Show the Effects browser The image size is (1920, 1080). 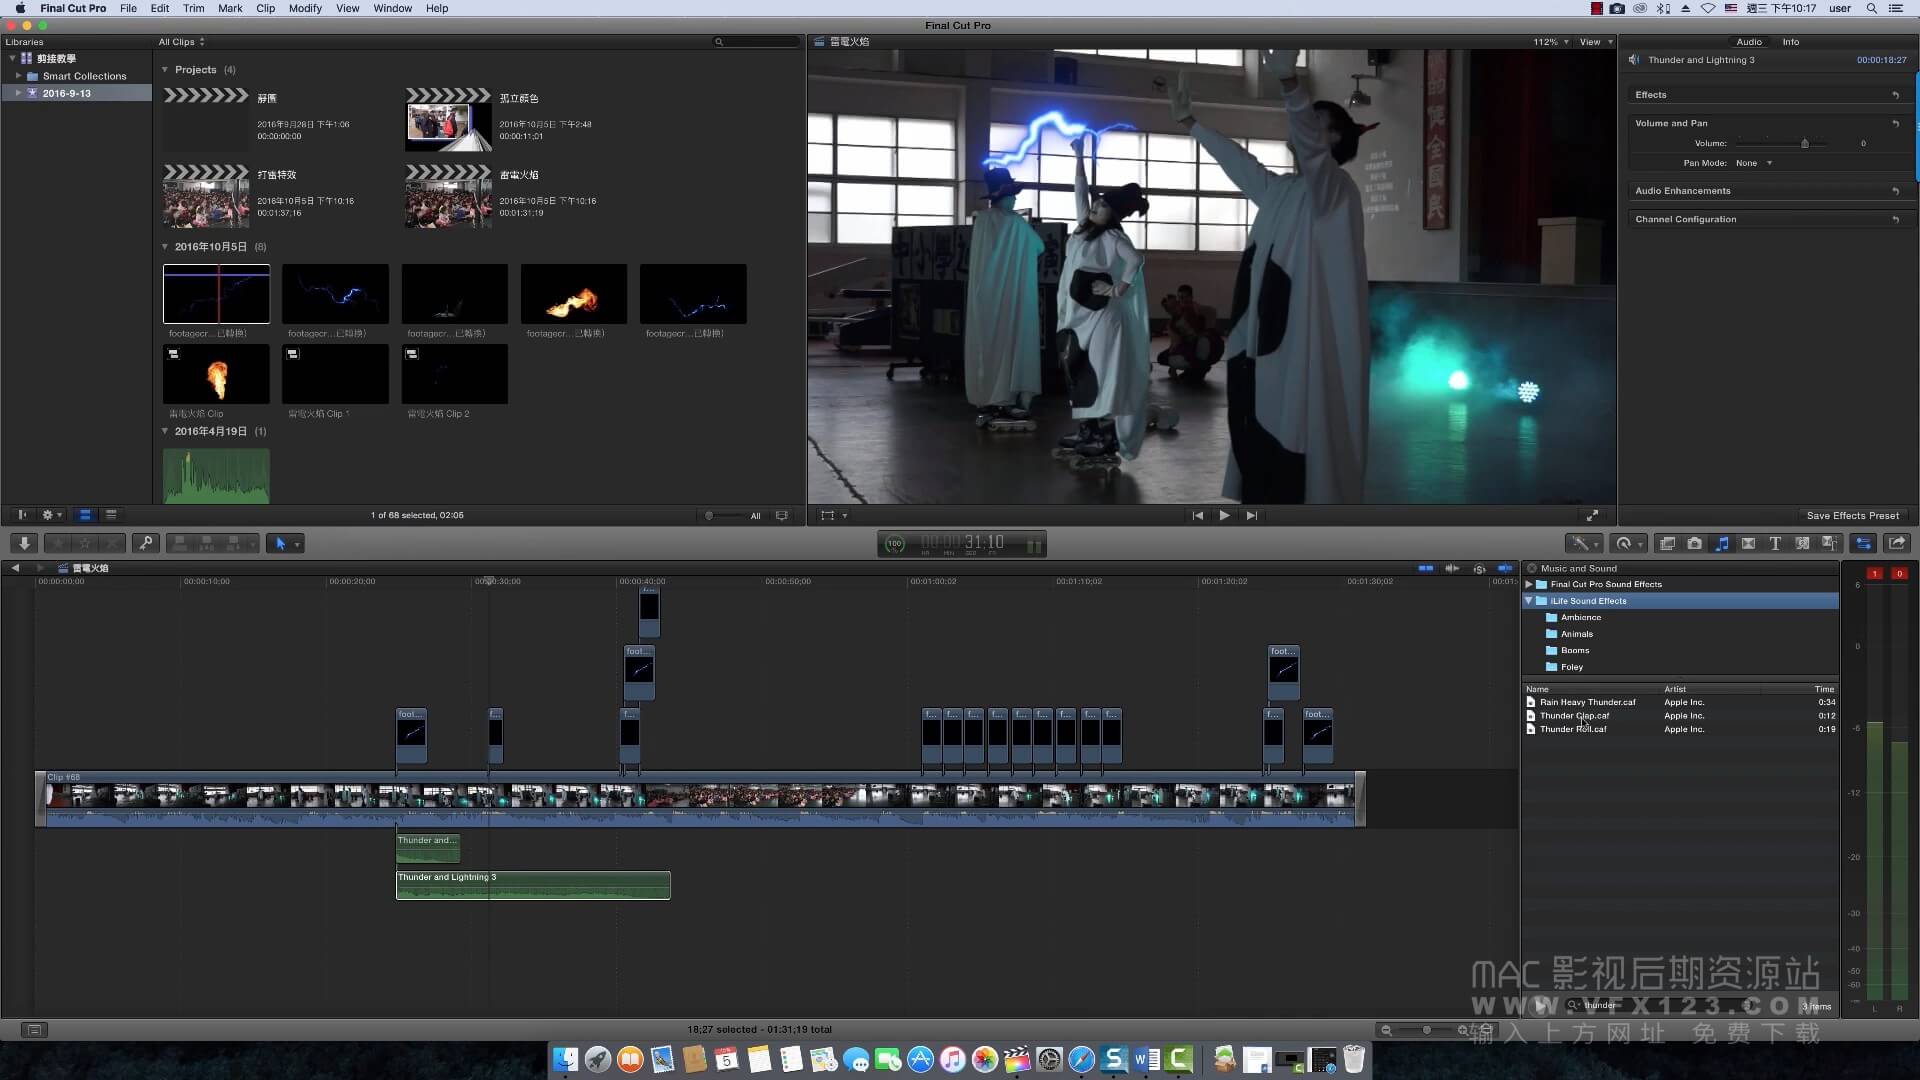coord(1668,543)
